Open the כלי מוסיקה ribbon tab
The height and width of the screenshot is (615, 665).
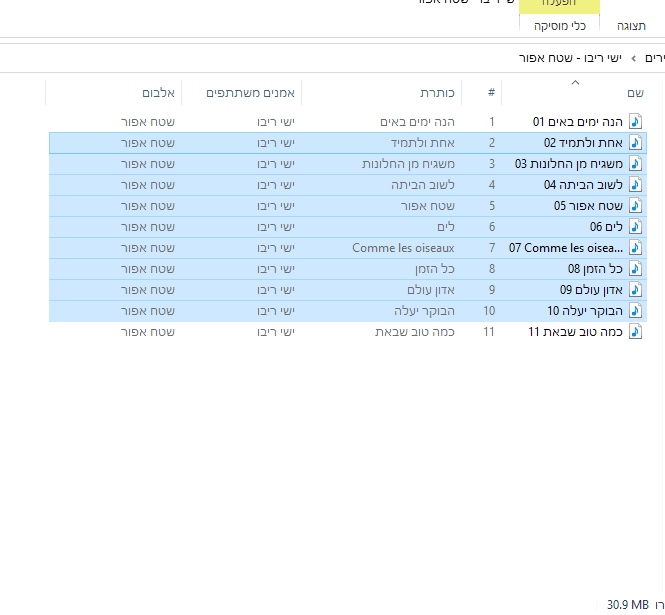(560, 26)
